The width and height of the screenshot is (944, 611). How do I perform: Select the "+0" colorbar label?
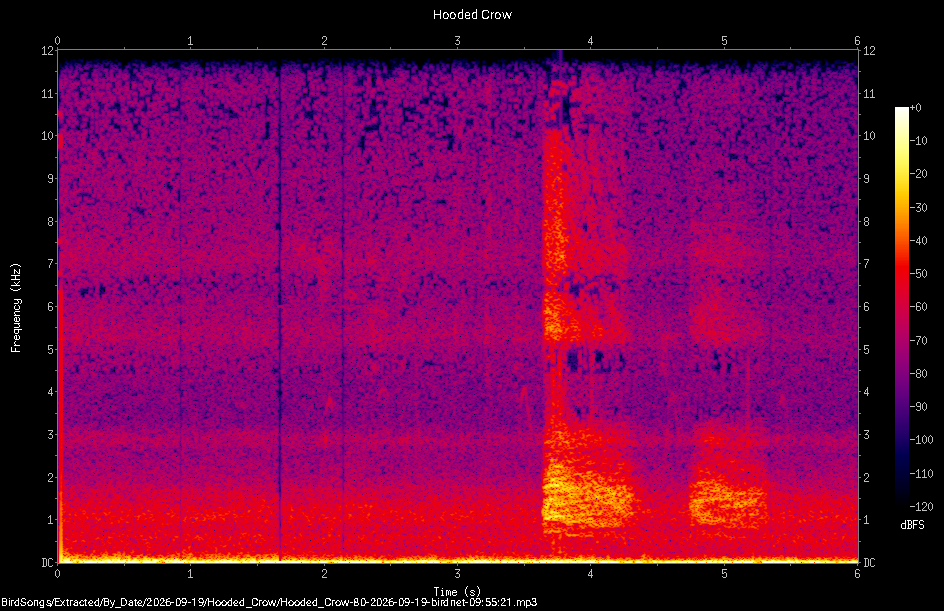915,108
